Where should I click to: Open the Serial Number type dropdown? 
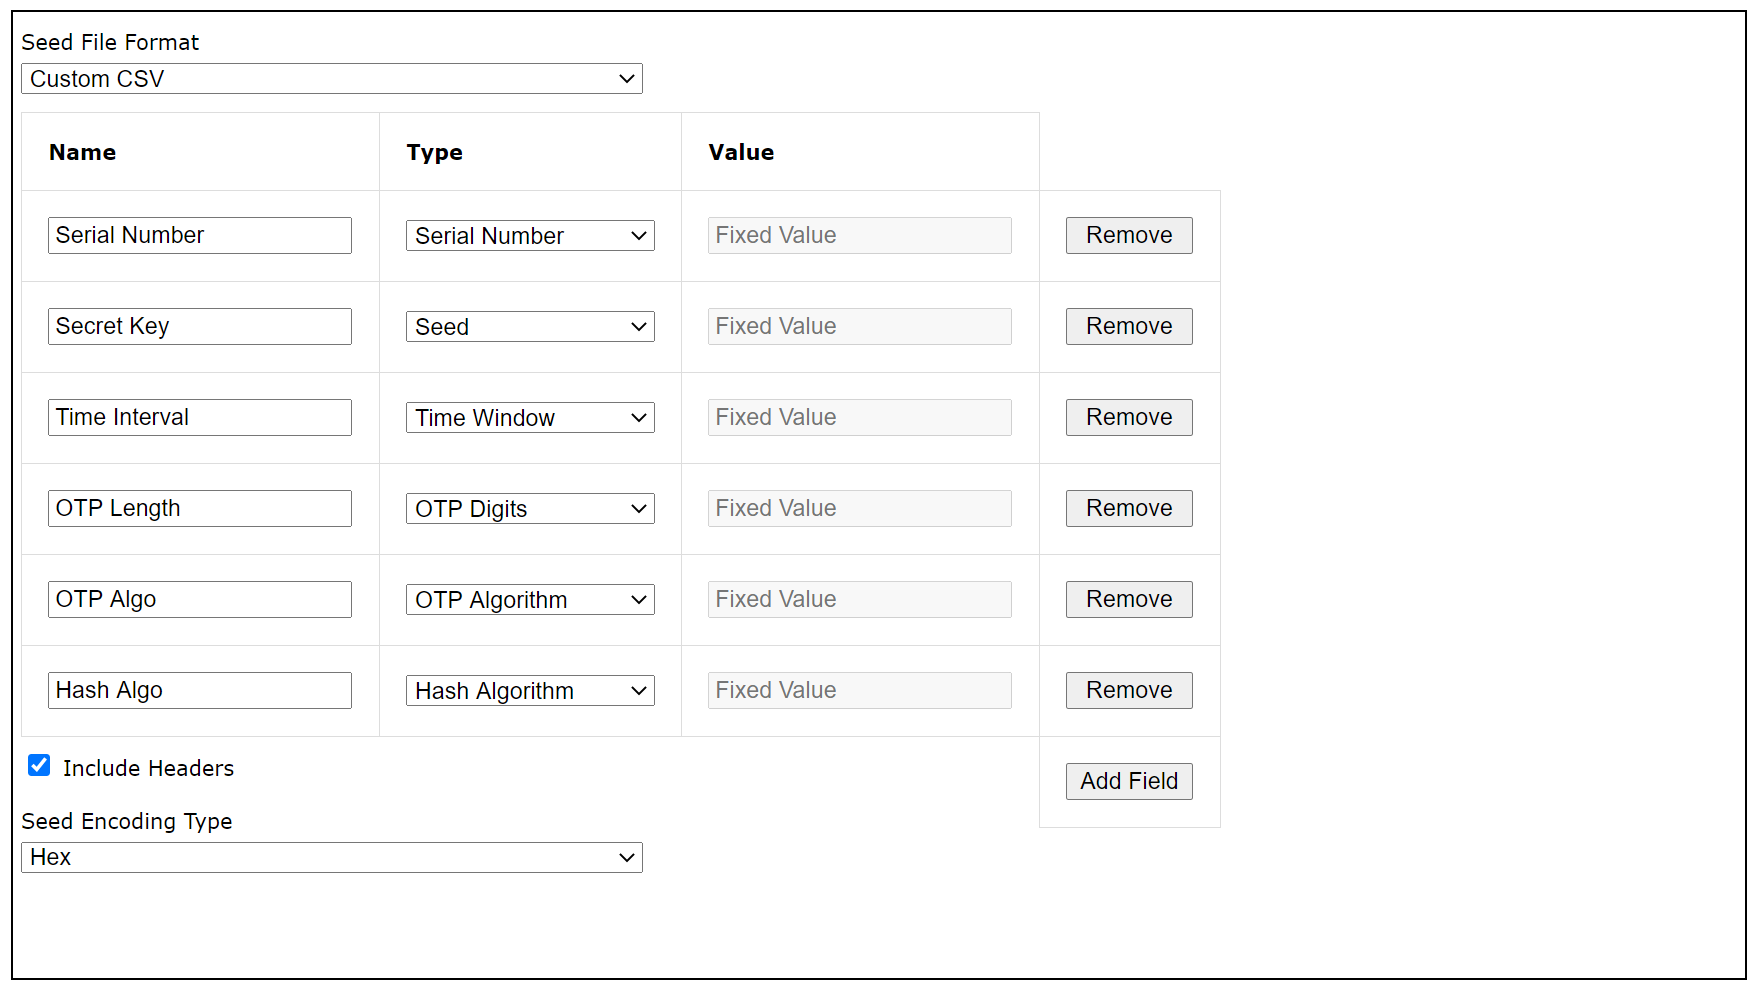pos(530,236)
